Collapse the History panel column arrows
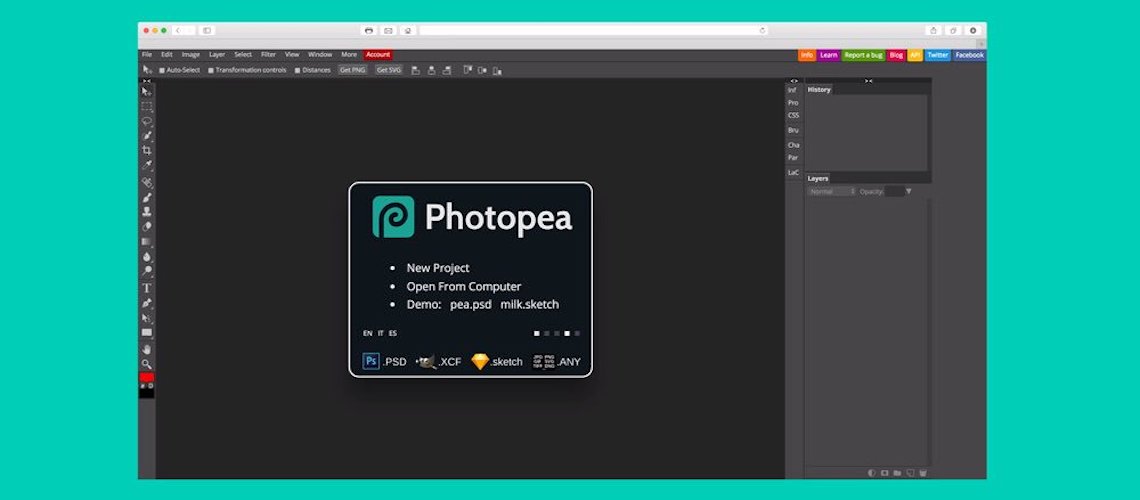 (868, 81)
